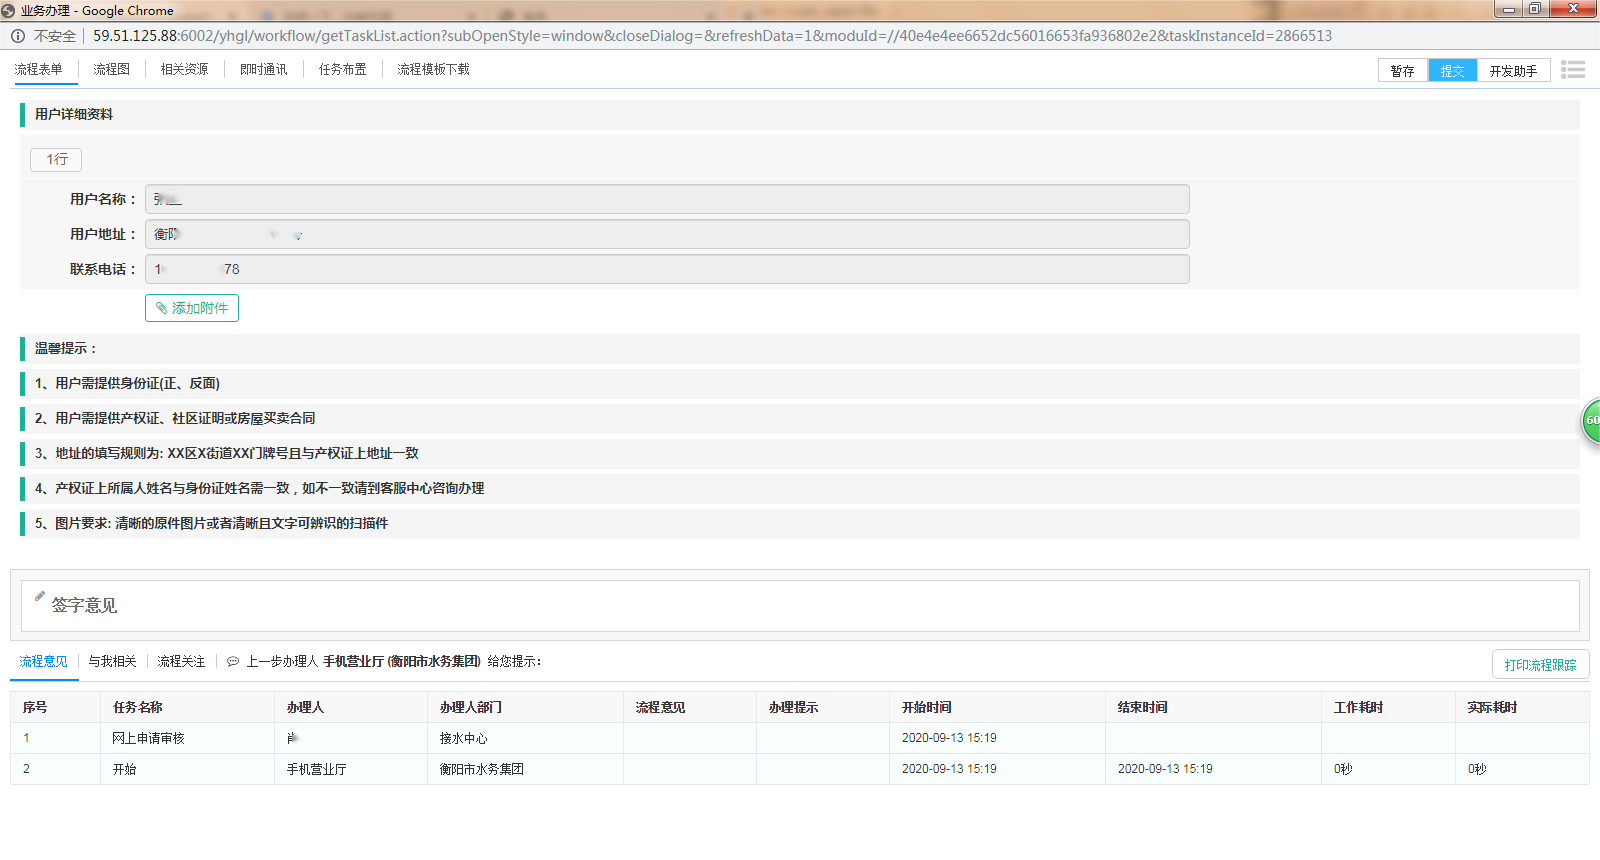The image size is (1600, 860).
Task: Open the 流程图 tab
Action: 111,69
